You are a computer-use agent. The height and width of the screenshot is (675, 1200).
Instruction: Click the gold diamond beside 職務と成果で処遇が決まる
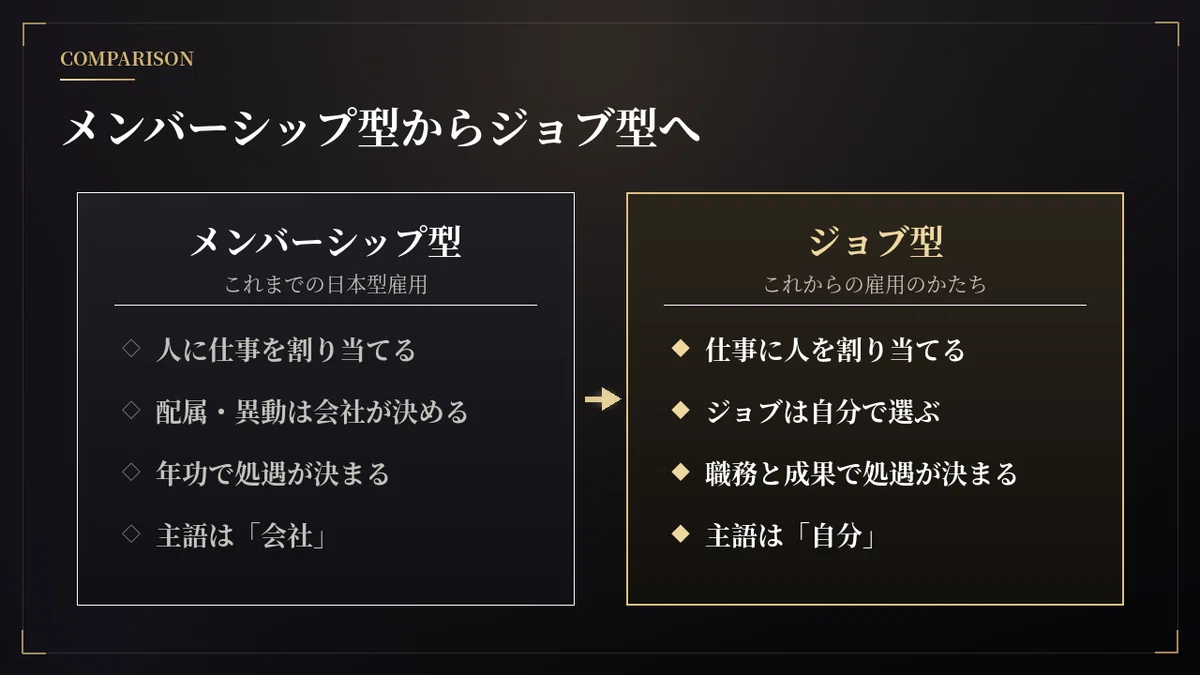pyautogui.click(x=681, y=472)
